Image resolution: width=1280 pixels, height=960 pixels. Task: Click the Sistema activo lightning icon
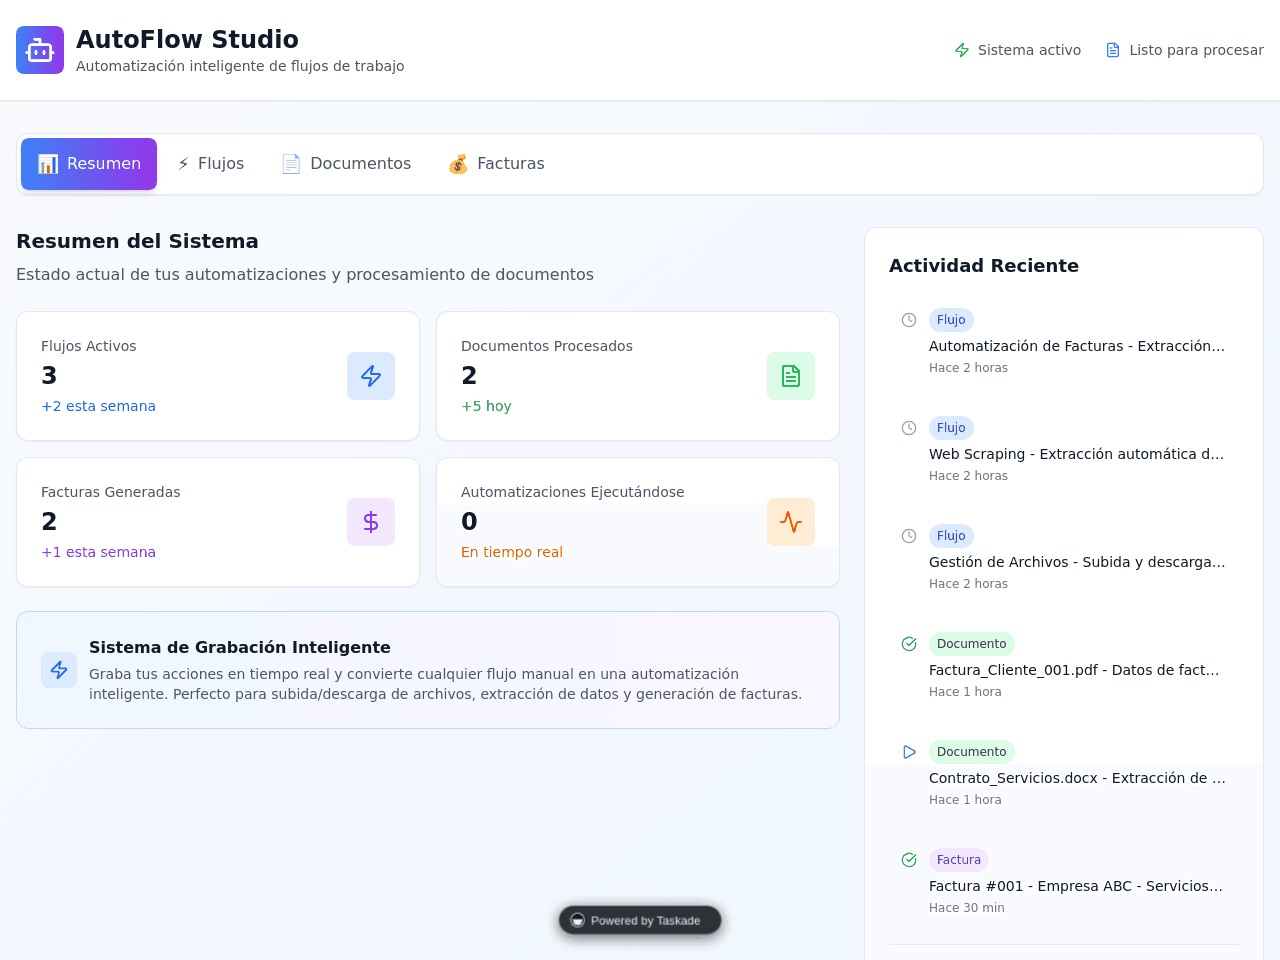tap(962, 50)
